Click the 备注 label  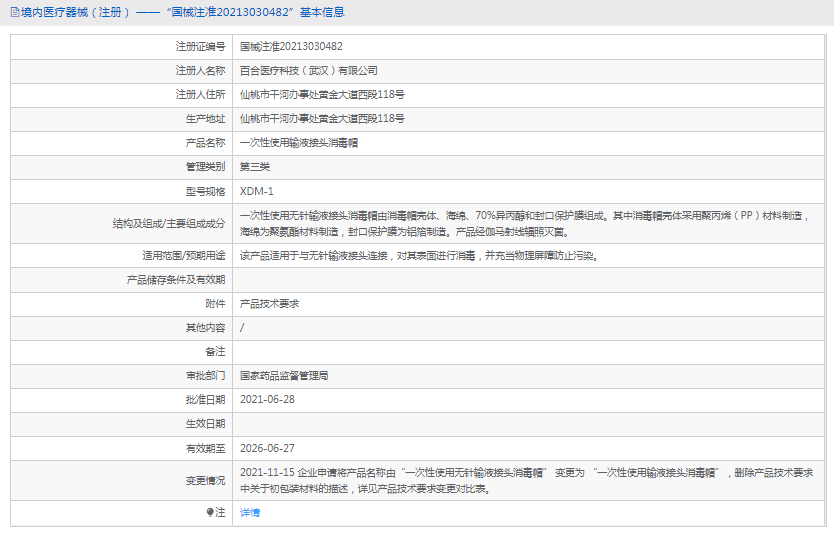[x=215, y=352]
